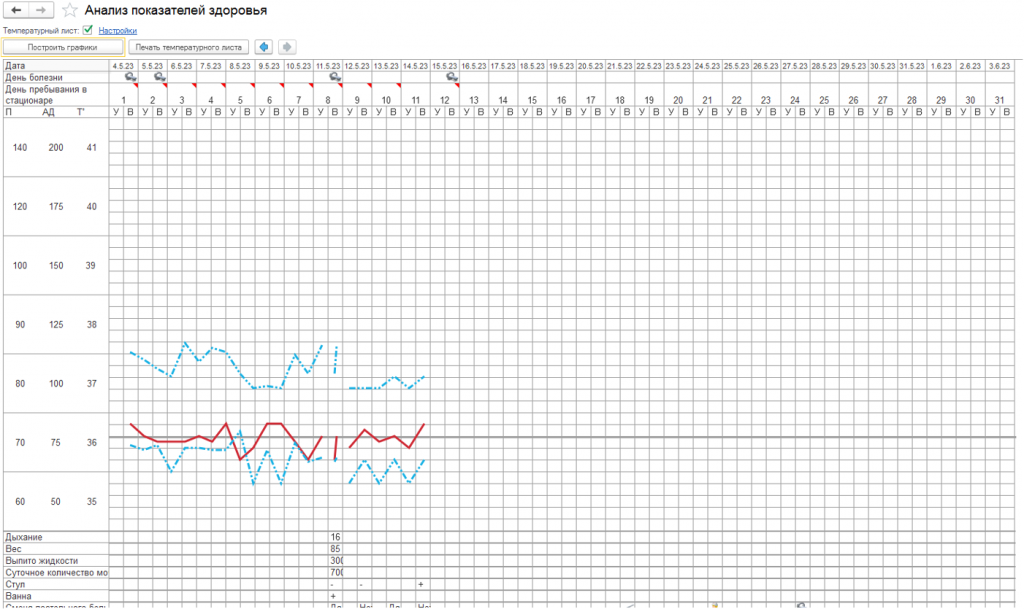Open the stethoscope icon under date 4.5.23

130,77
